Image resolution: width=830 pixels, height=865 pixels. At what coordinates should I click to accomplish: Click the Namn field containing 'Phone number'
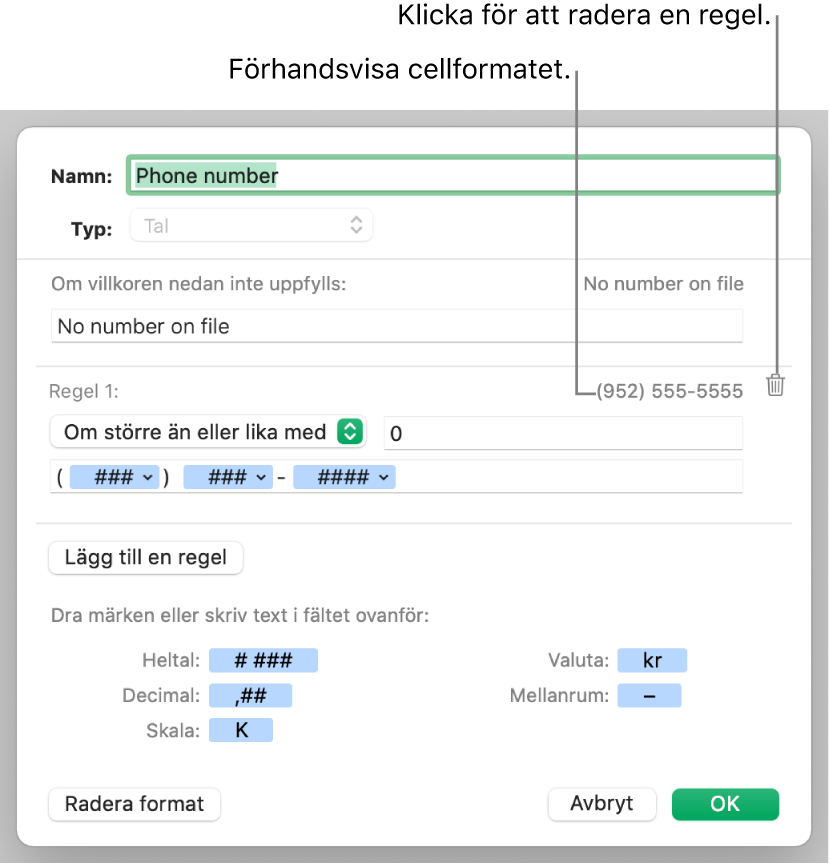coord(452,176)
